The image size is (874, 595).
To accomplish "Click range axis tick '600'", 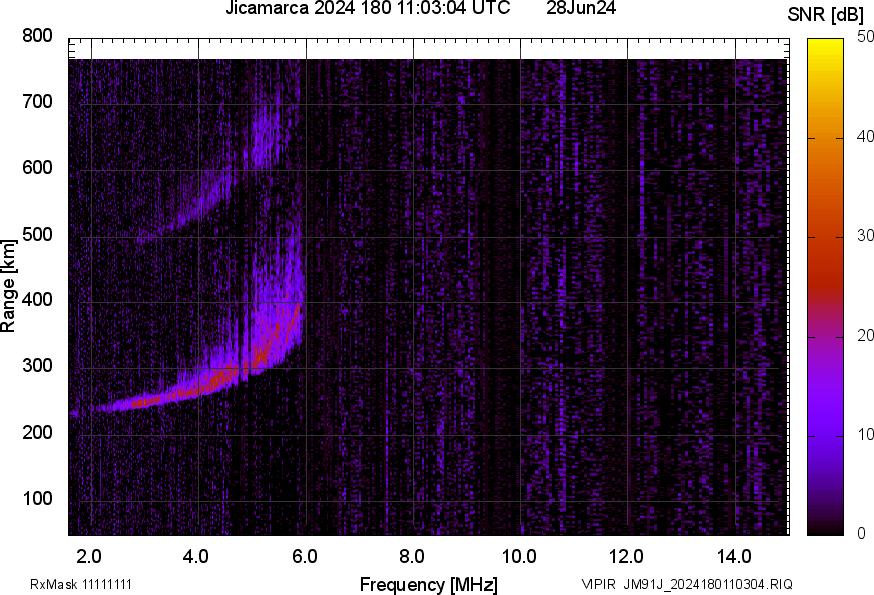I will click(37, 167).
